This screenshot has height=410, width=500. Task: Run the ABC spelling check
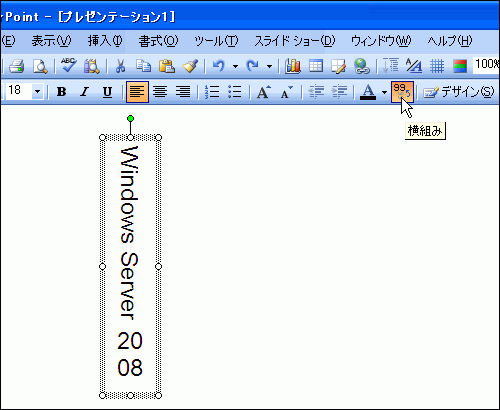pyautogui.click(x=69, y=65)
